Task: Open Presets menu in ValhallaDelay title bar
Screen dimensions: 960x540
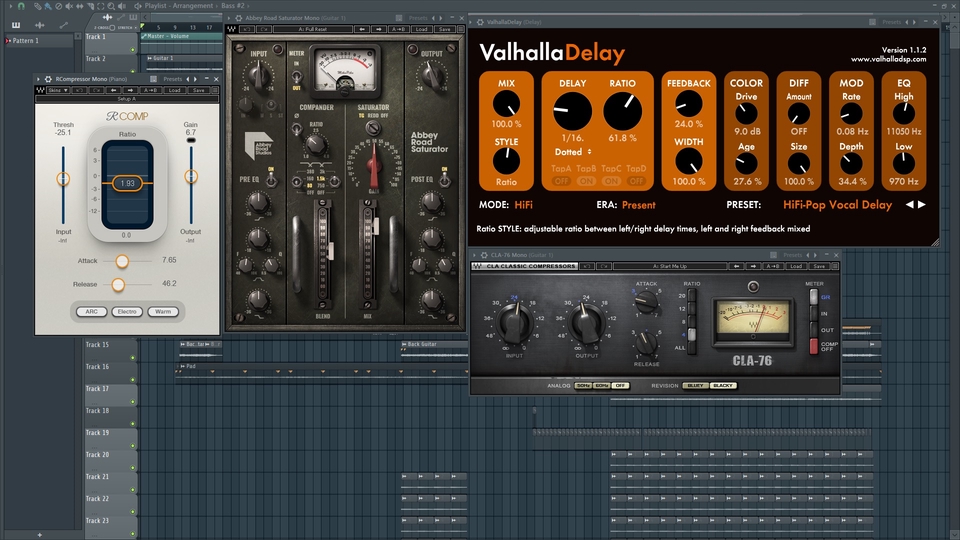Action: click(x=891, y=22)
